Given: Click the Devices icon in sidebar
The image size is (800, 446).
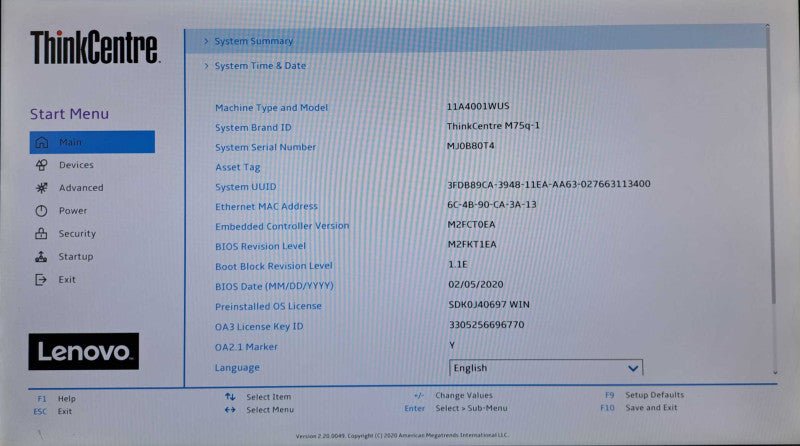Looking at the screenshot, I should (41, 165).
